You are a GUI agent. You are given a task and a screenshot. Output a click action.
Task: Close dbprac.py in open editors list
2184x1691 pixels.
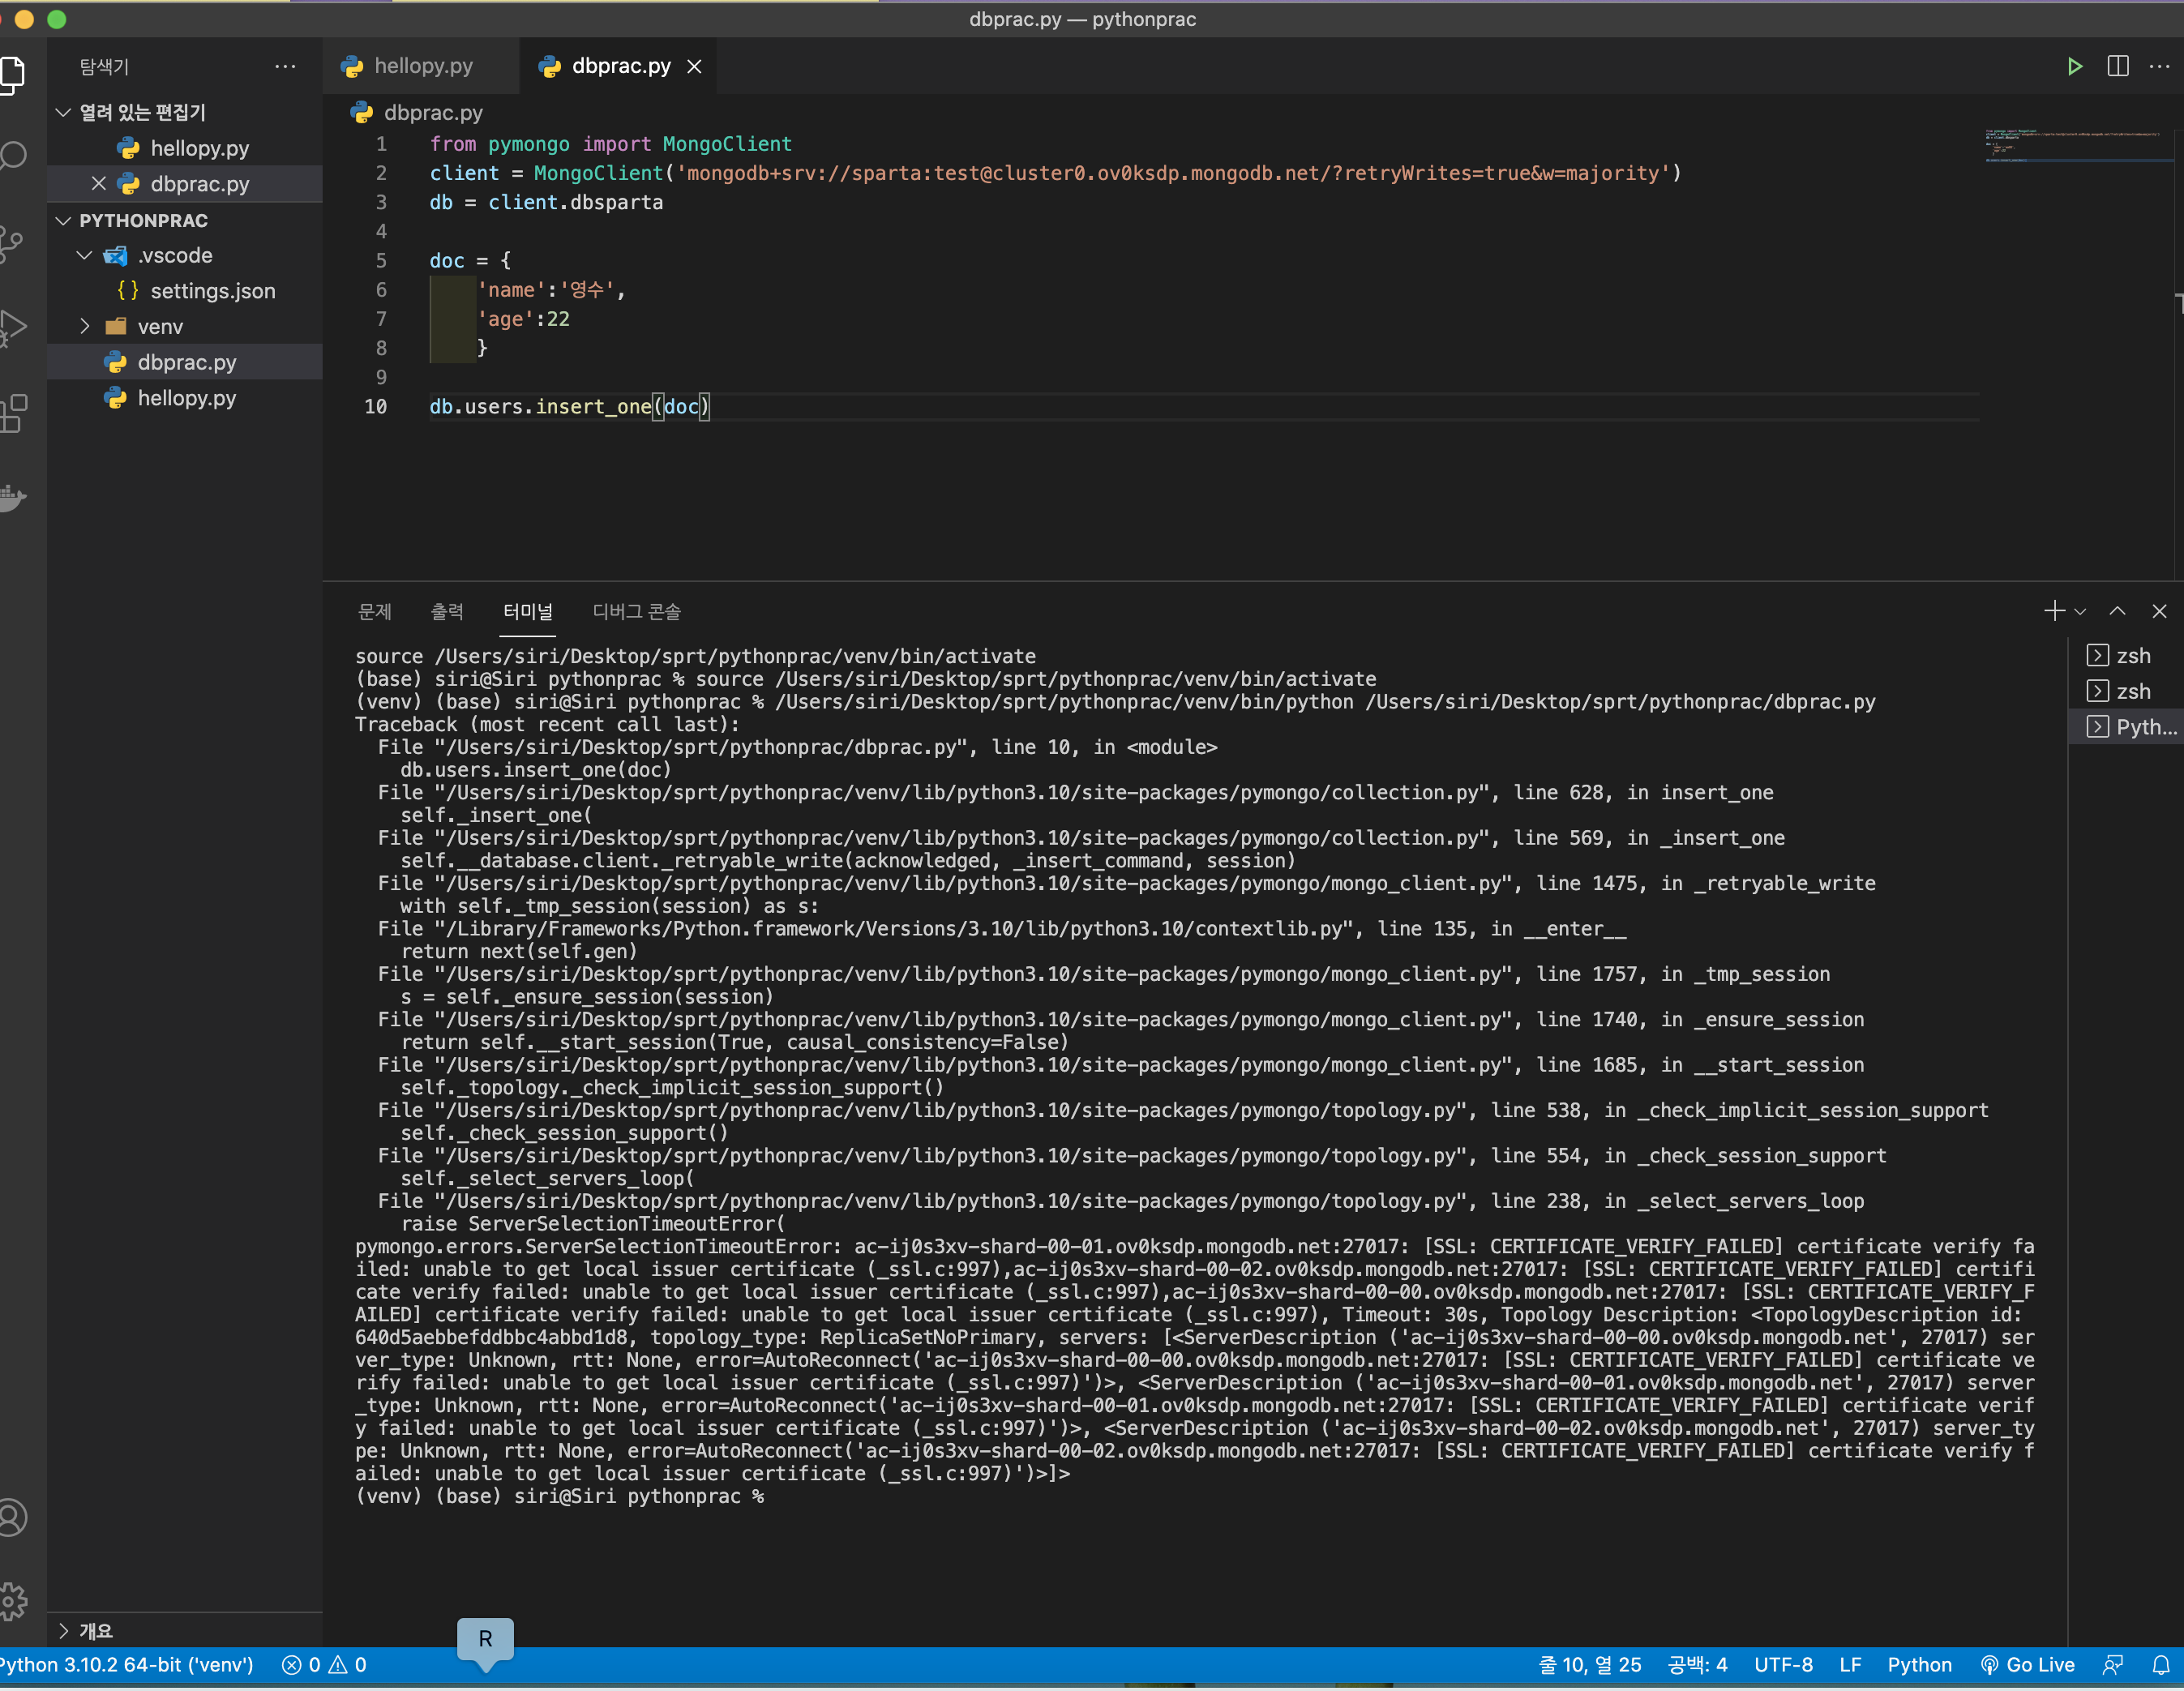point(98,184)
